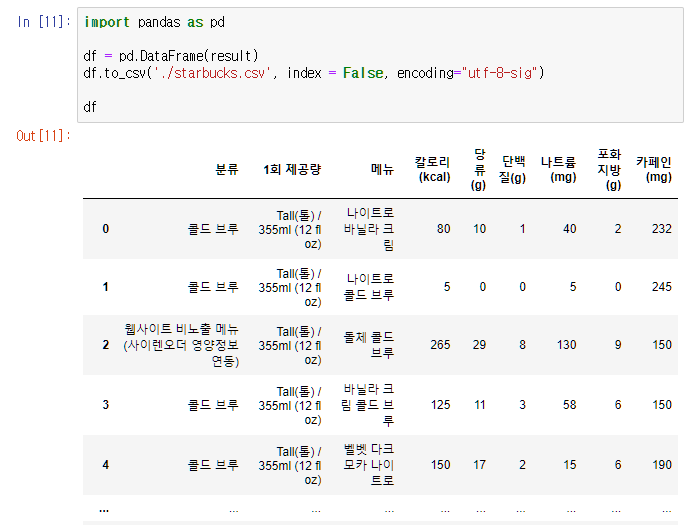Viewport: 697px width, 525px height.
Task: Click the './starbucks.csv' string in the code
Action: [x=212, y=73]
